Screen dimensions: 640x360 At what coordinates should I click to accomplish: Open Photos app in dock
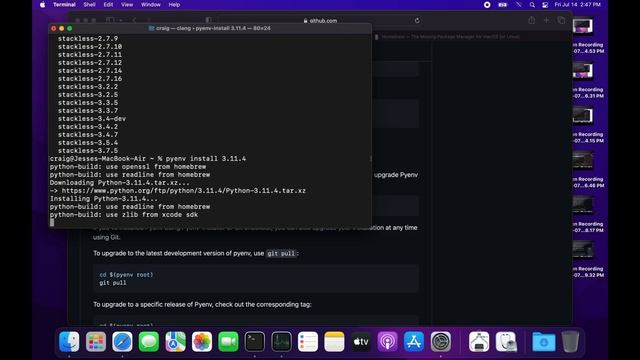click(x=202, y=341)
